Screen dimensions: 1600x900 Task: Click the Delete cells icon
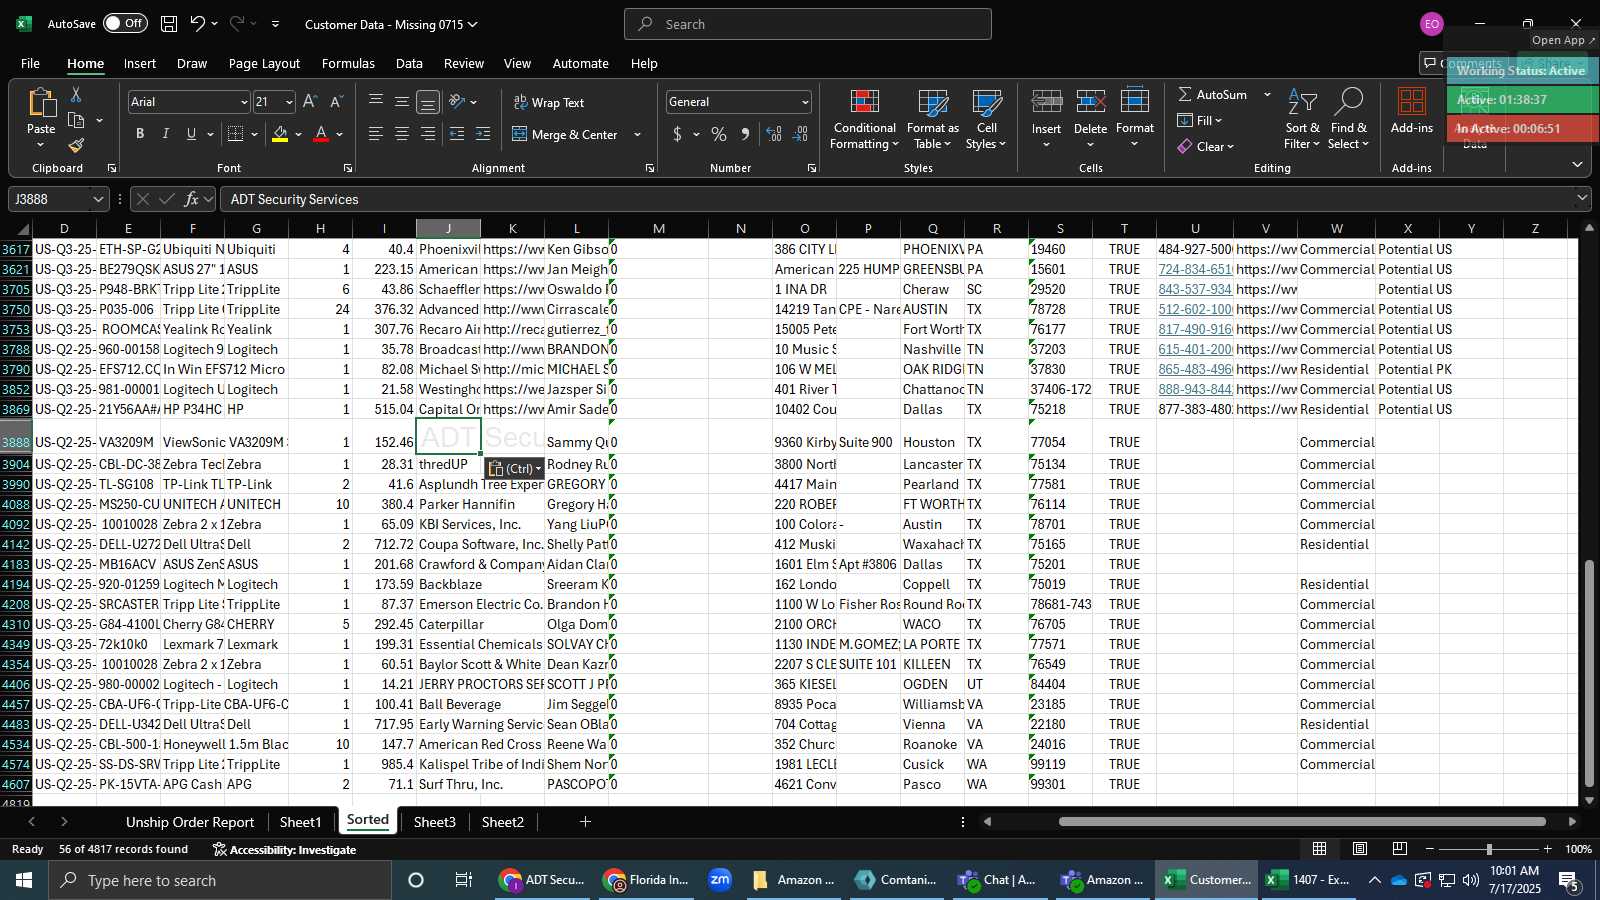pyautogui.click(x=1091, y=102)
